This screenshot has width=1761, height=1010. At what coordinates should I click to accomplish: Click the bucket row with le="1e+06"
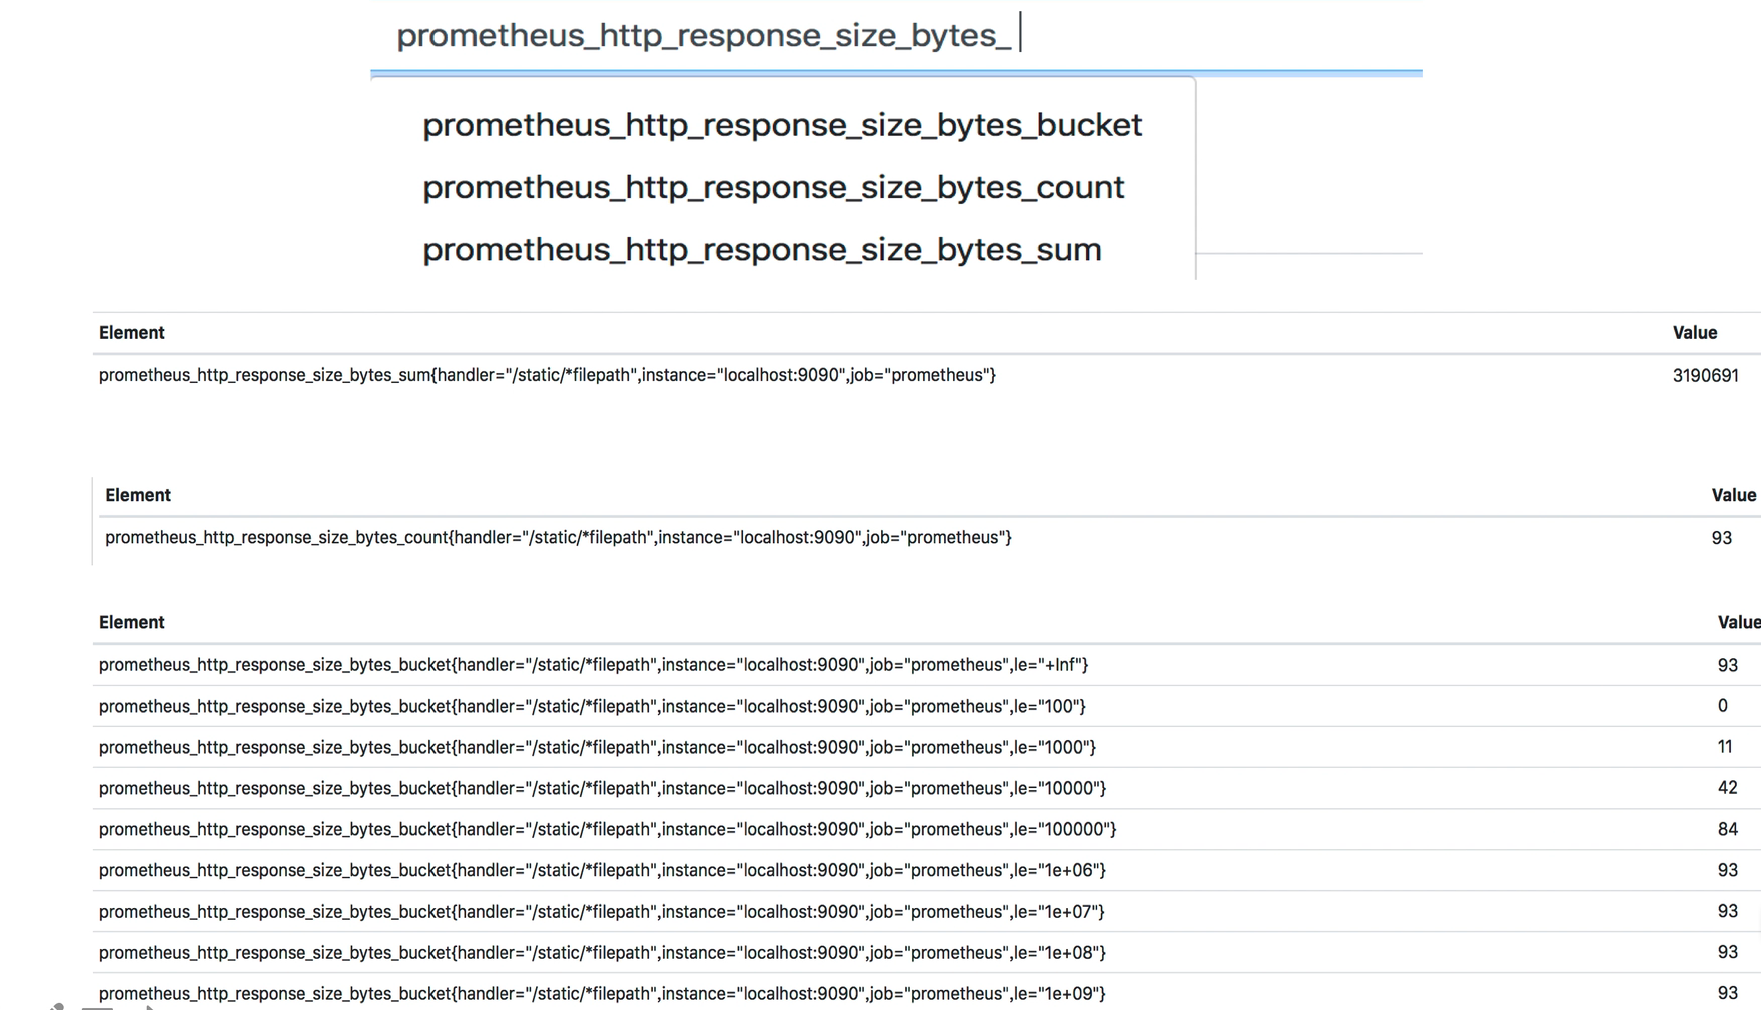pos(602,870)
